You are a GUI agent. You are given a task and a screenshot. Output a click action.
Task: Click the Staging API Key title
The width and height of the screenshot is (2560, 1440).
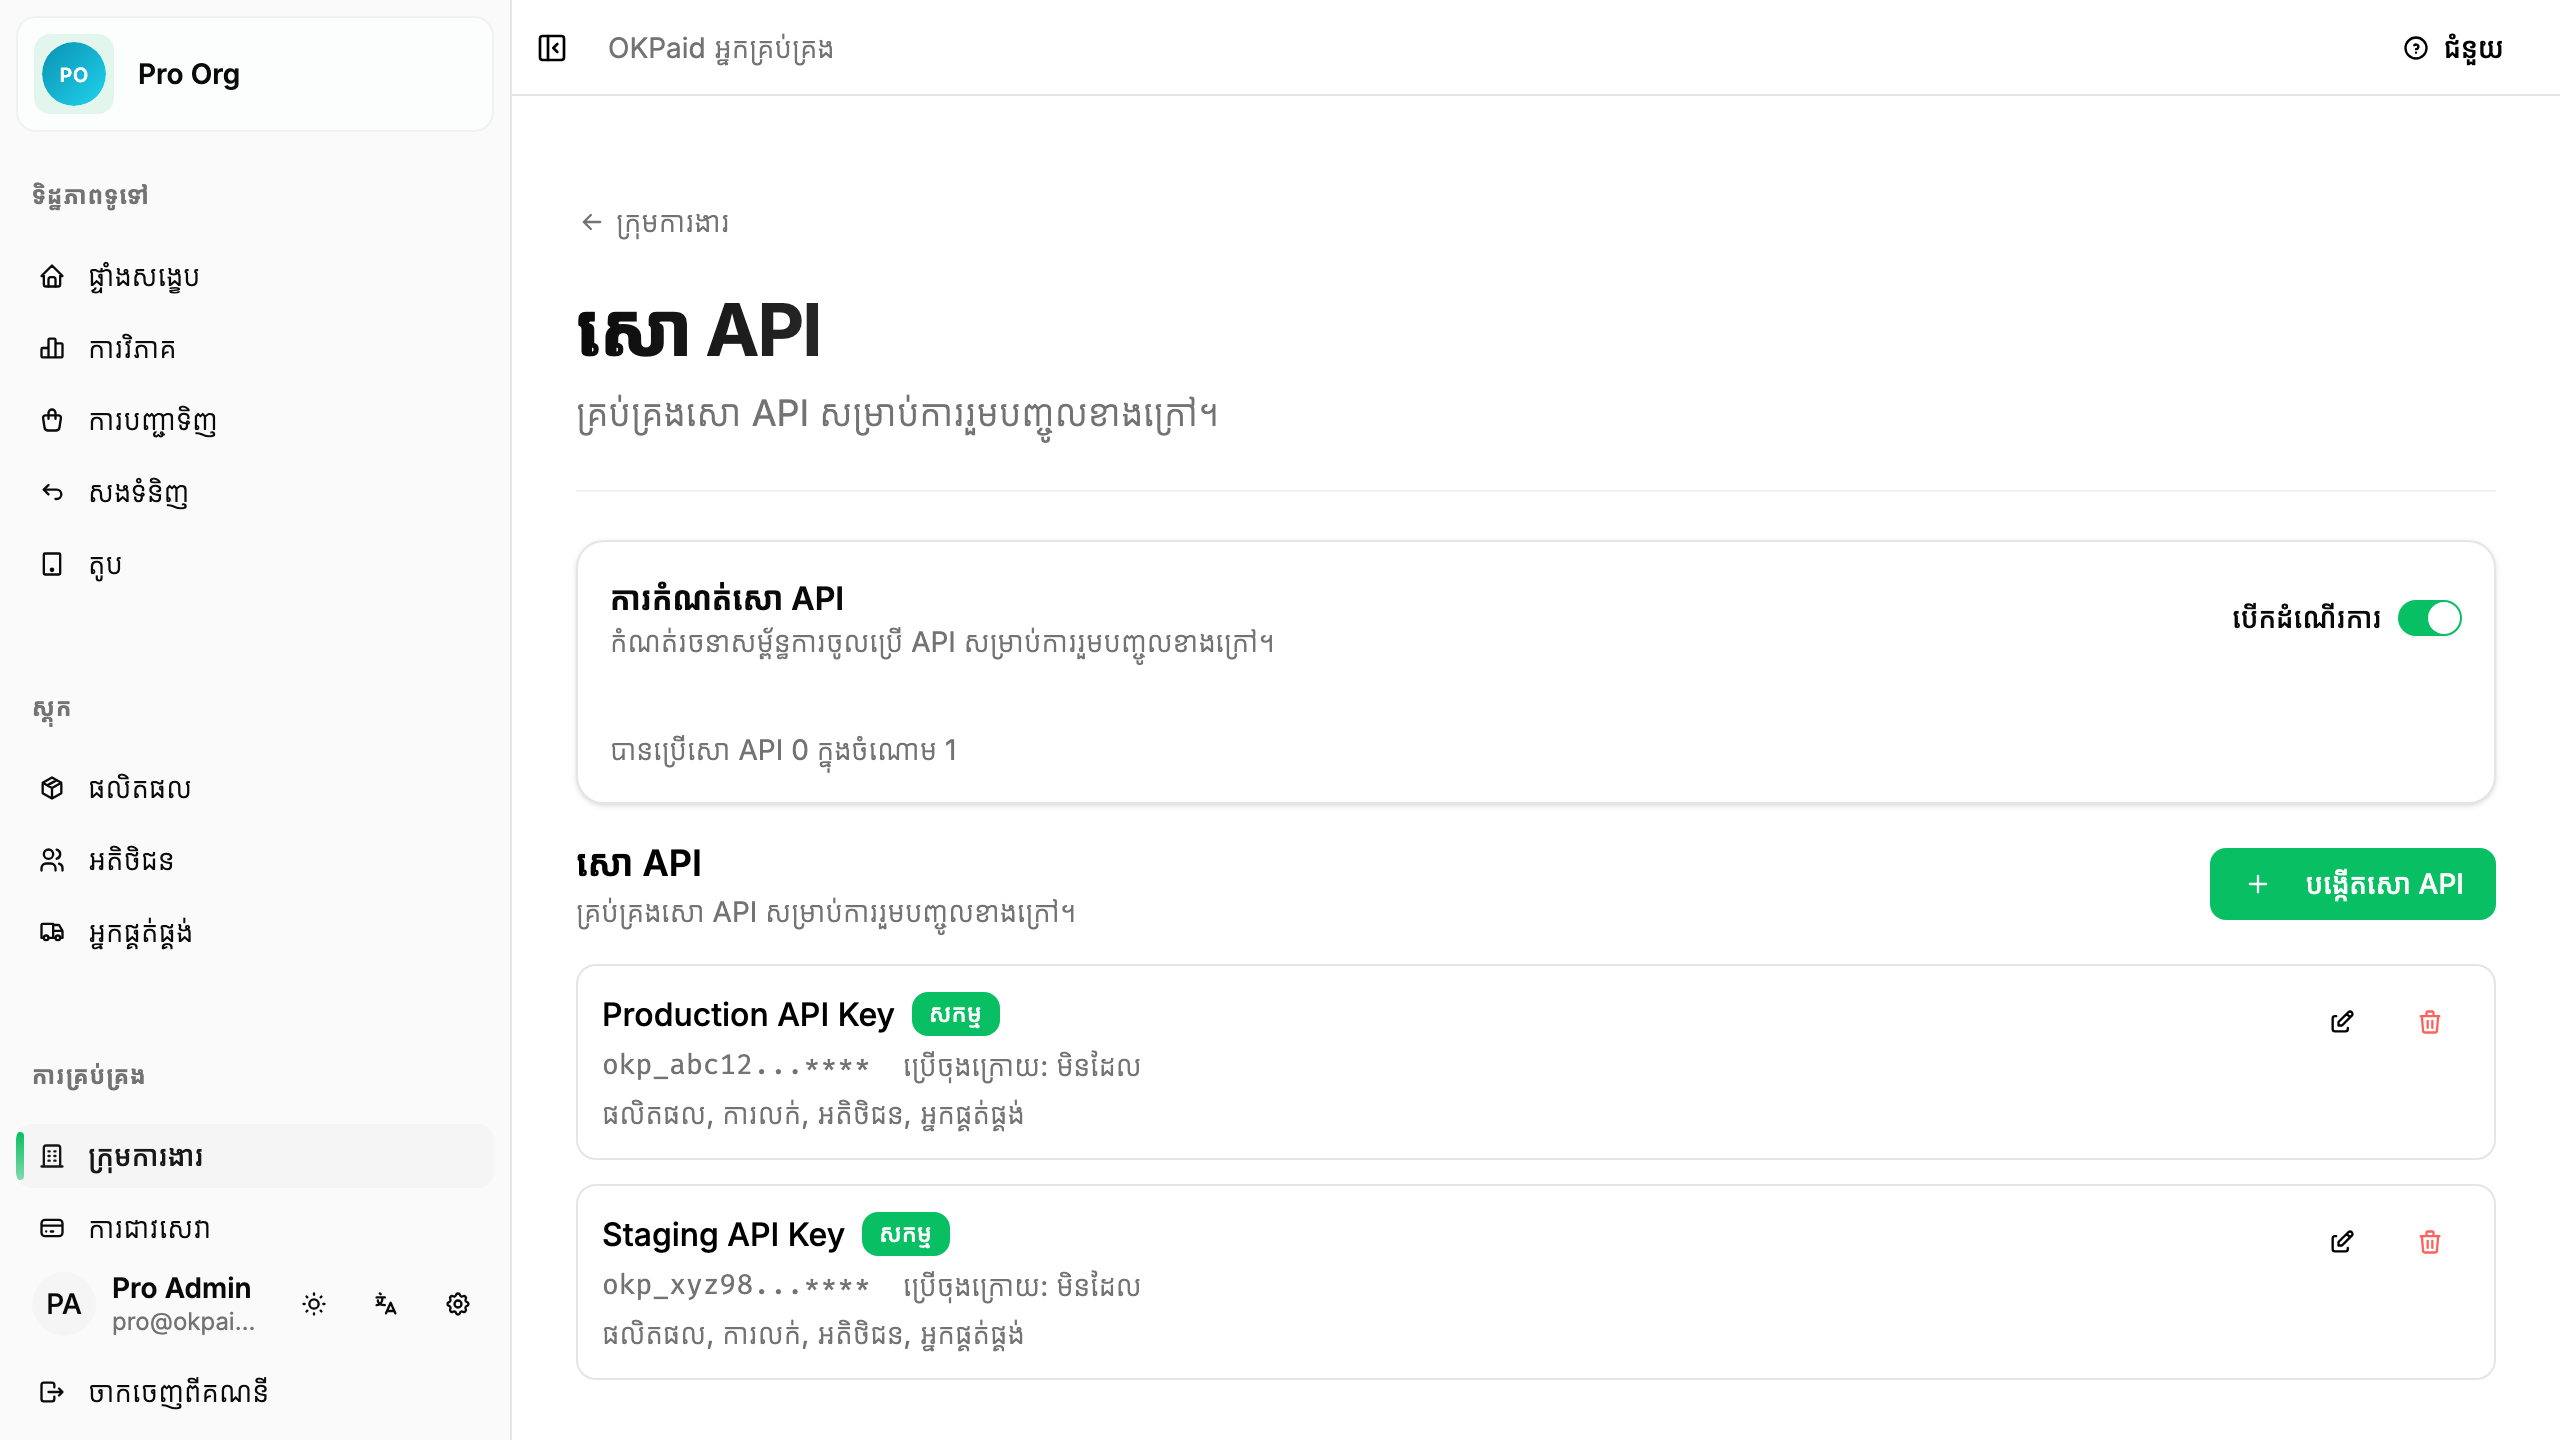click(x=723, y=1234)
